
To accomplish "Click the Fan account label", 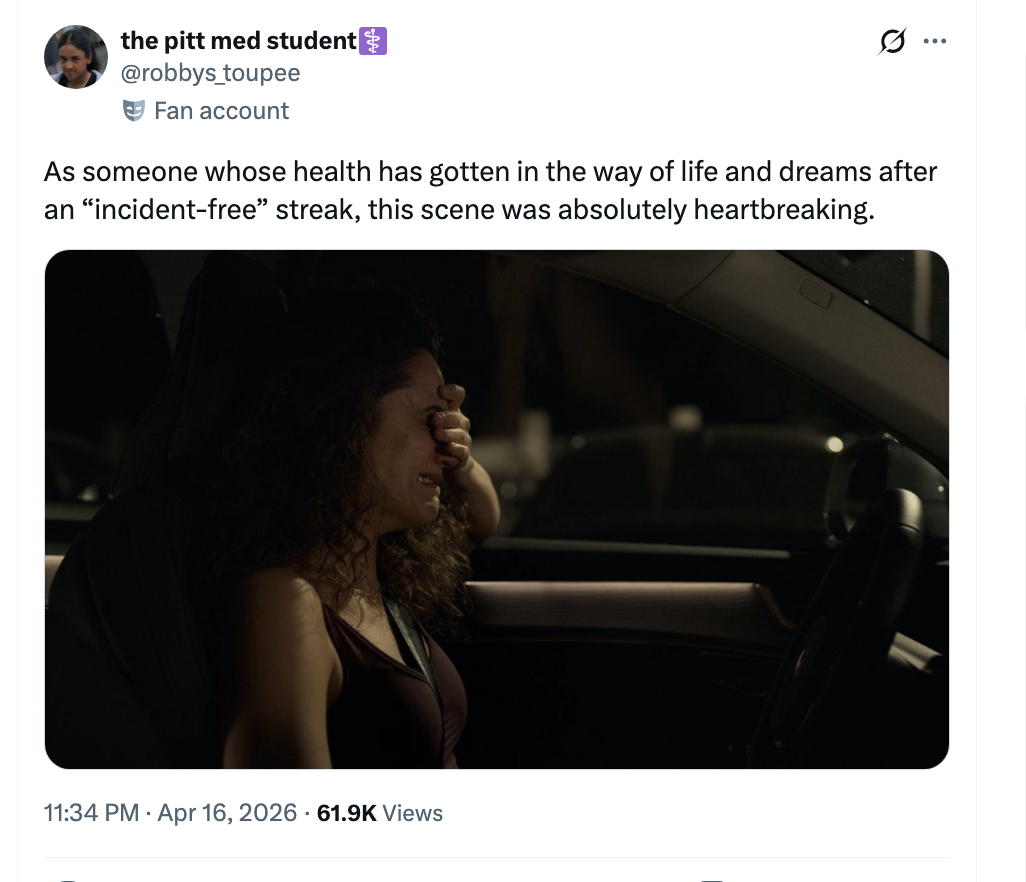I will coord(221,111).
